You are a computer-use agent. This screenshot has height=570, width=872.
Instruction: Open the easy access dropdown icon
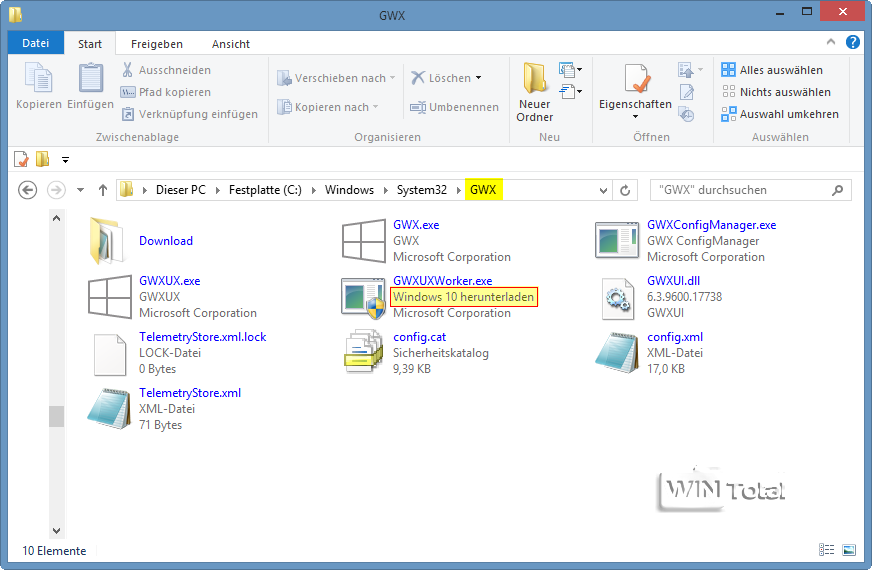[571, 91]
